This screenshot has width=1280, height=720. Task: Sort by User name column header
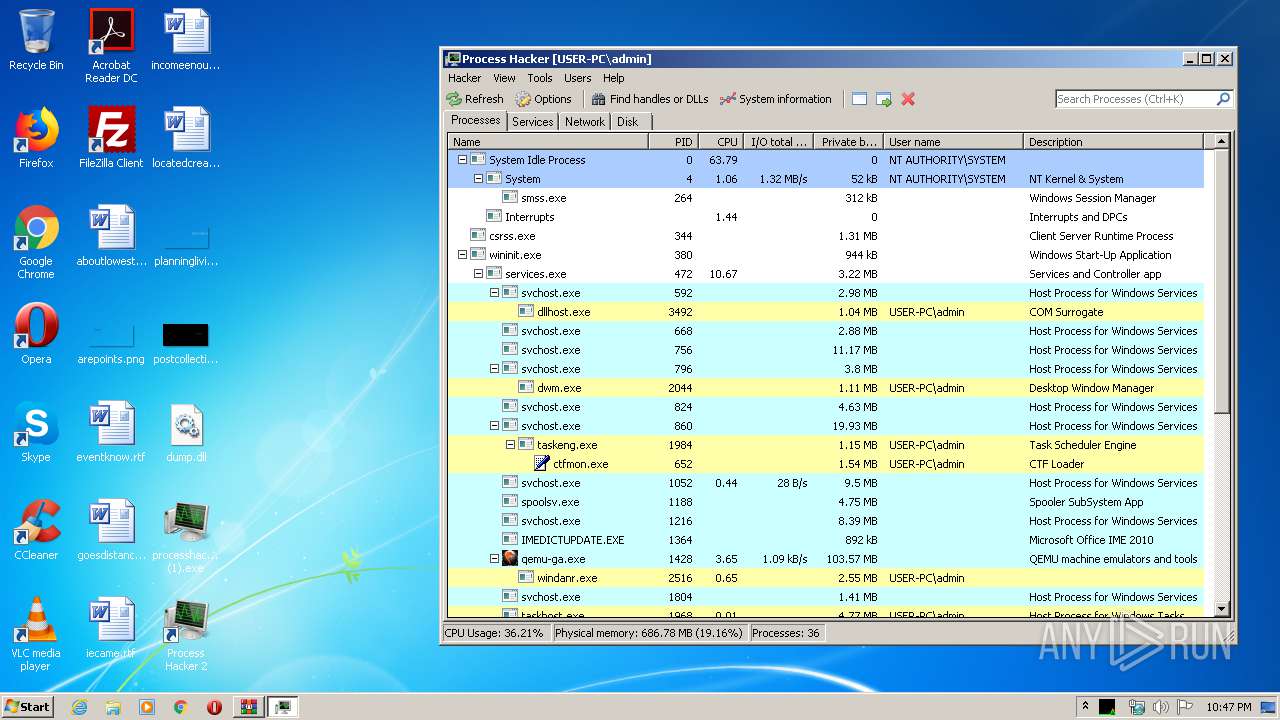tap(953, 142)
